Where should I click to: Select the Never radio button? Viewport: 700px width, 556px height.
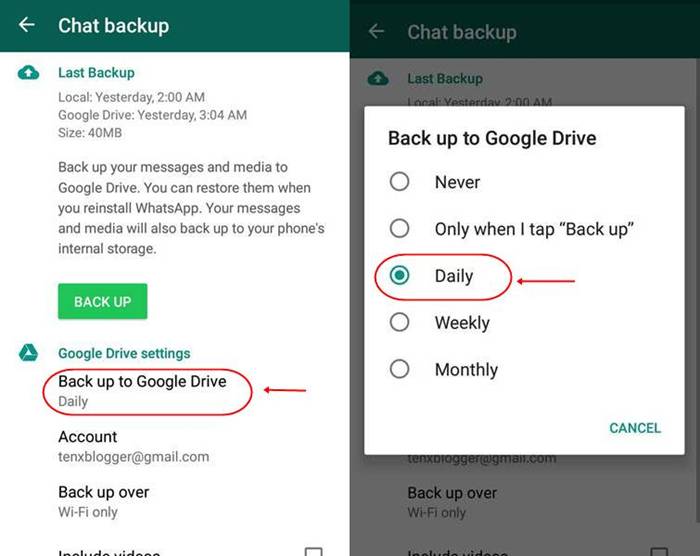click(x=399, y=182)
